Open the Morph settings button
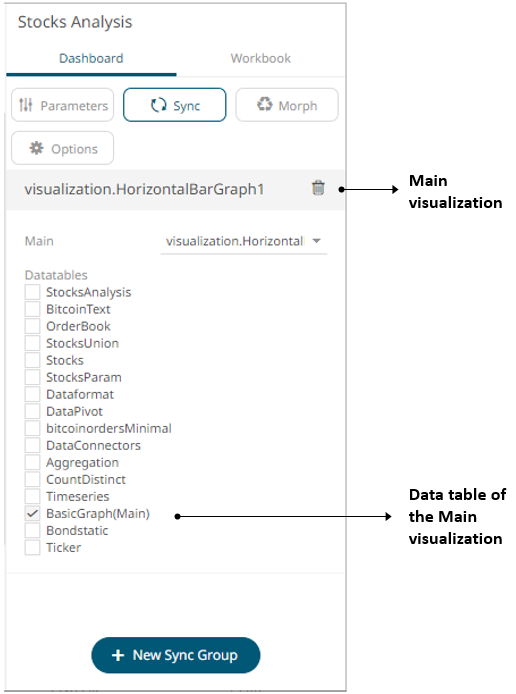The image size is (516, 694). (287, 105)
